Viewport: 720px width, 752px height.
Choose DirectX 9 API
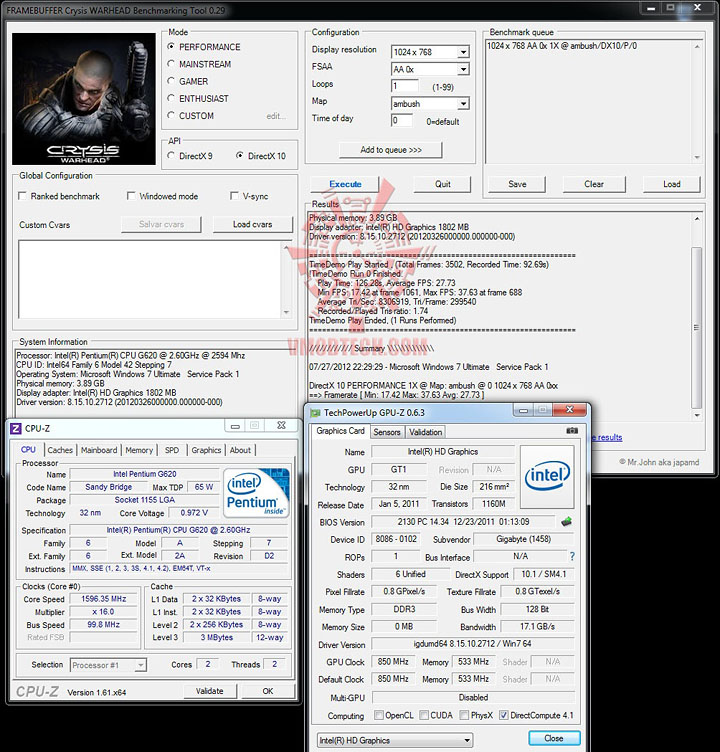170,156
